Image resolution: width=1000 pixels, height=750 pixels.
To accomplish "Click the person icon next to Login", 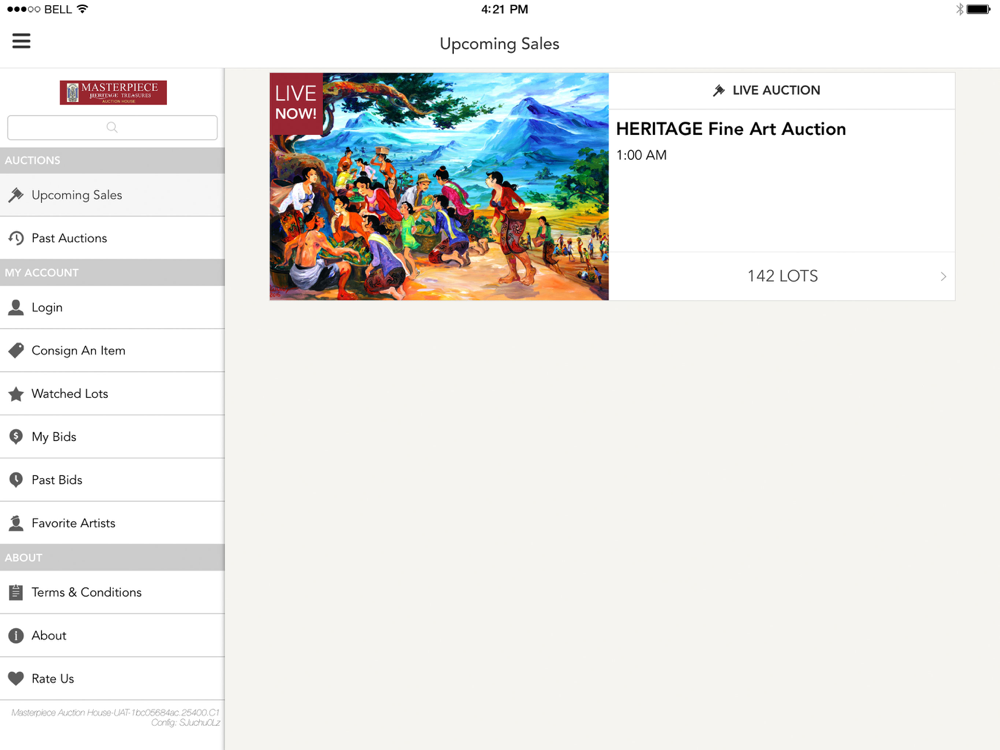I will pyautogui.click(x=16, y=307).
